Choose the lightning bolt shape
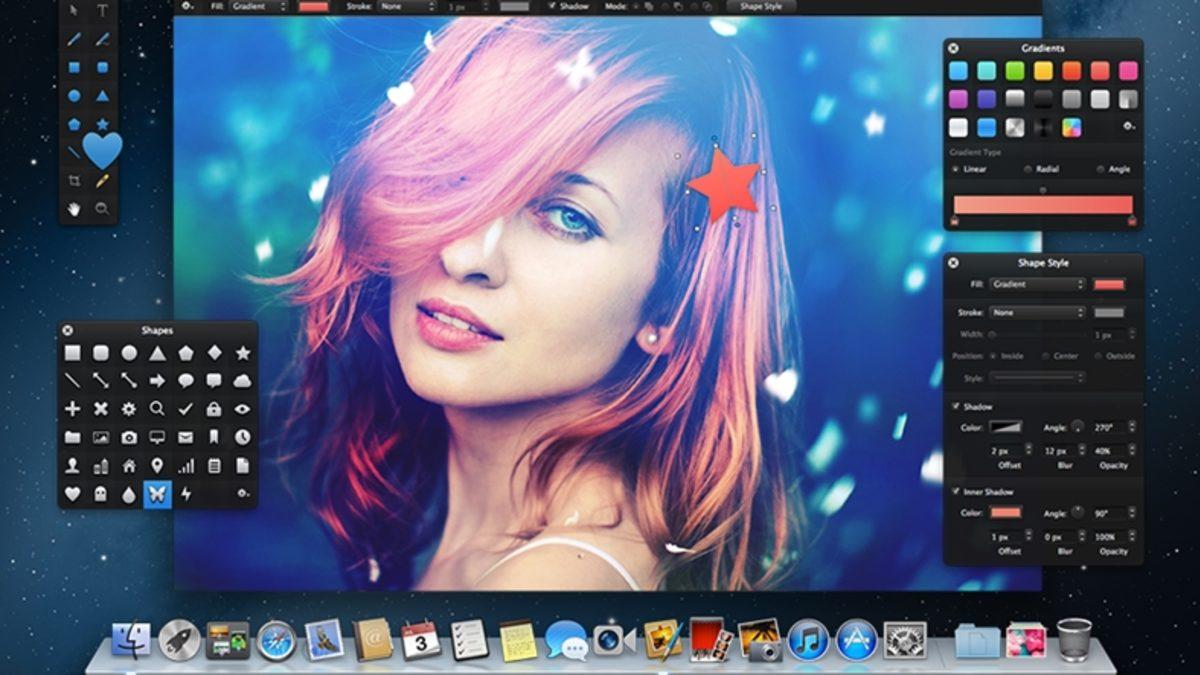 coord(185,494)
